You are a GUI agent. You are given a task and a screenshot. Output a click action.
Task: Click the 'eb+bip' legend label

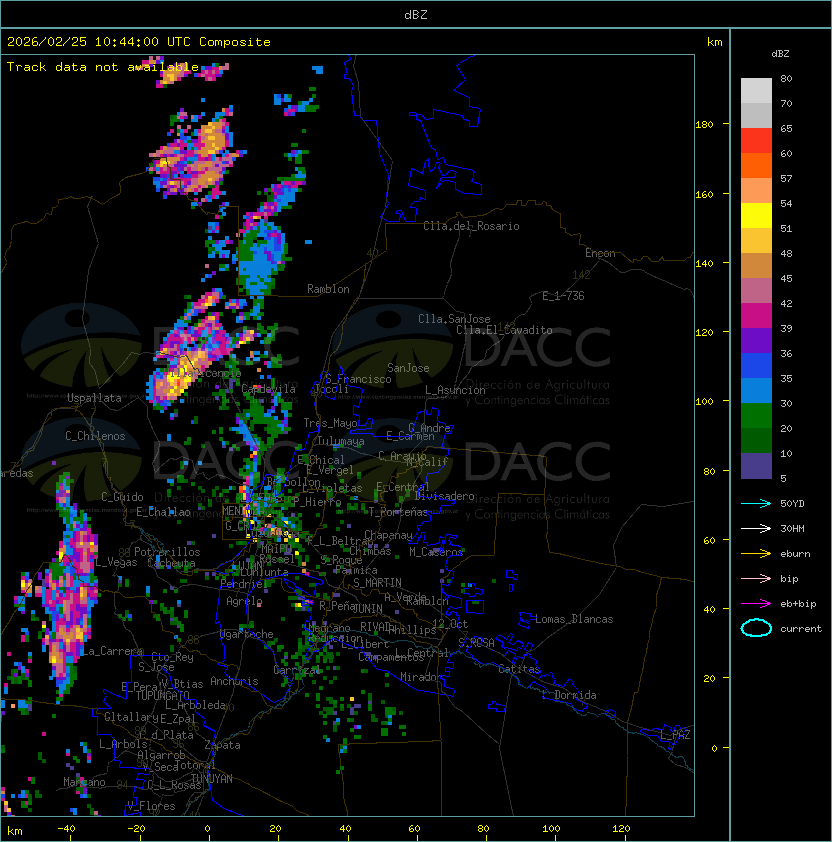[798, 604]
